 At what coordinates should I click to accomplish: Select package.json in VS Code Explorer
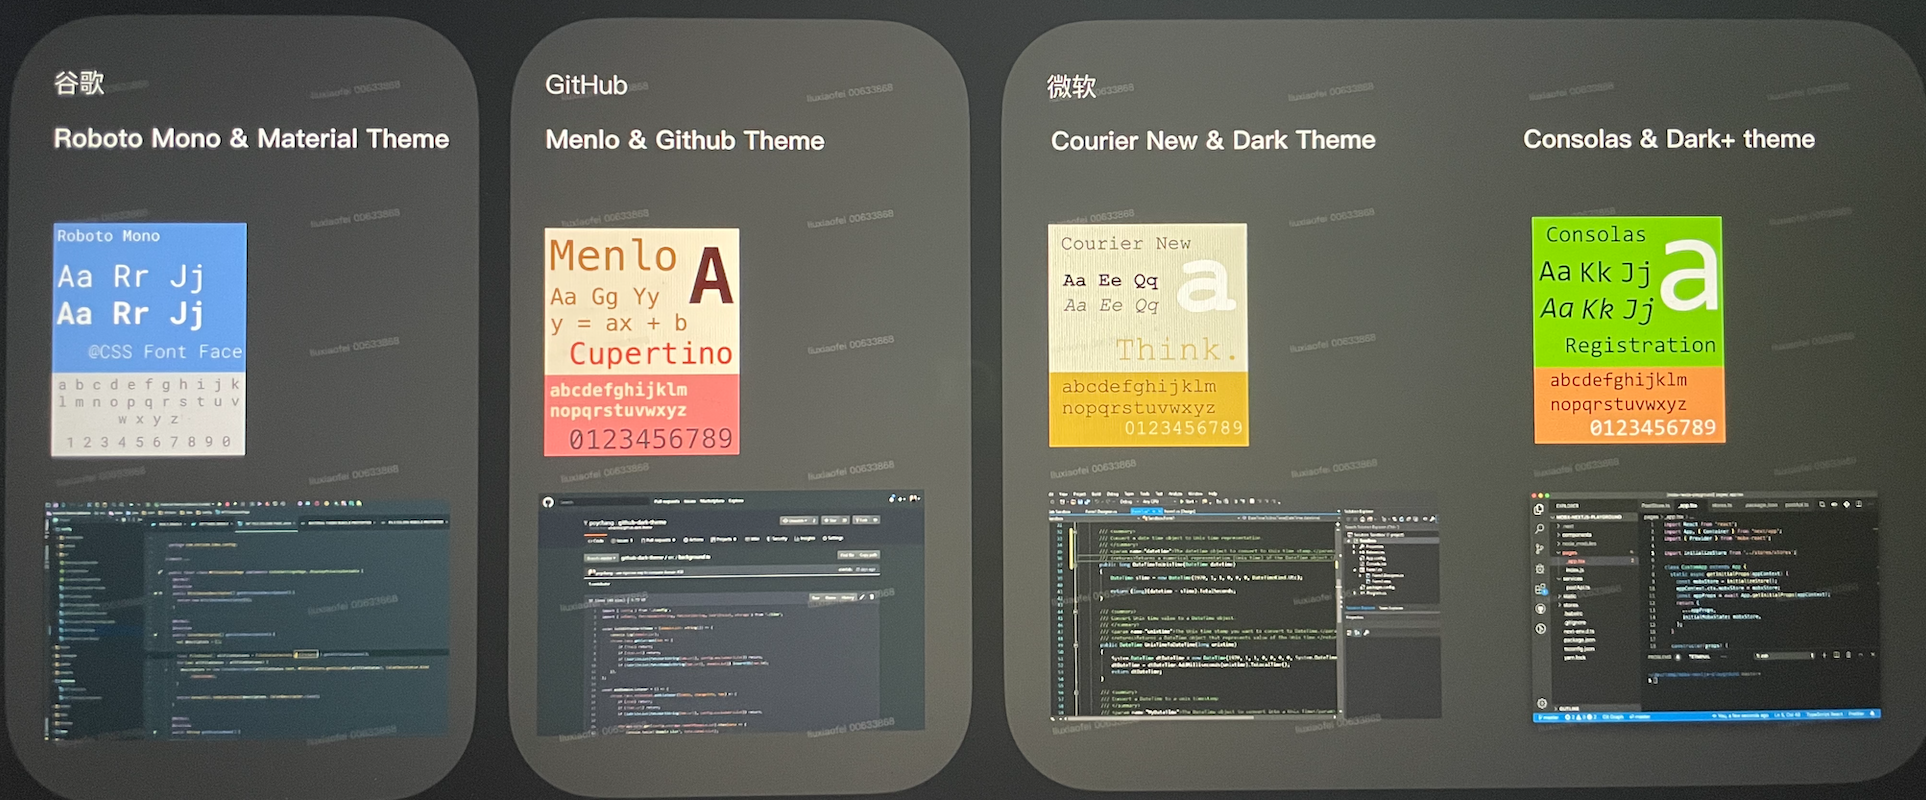(x=1579, y=640)
